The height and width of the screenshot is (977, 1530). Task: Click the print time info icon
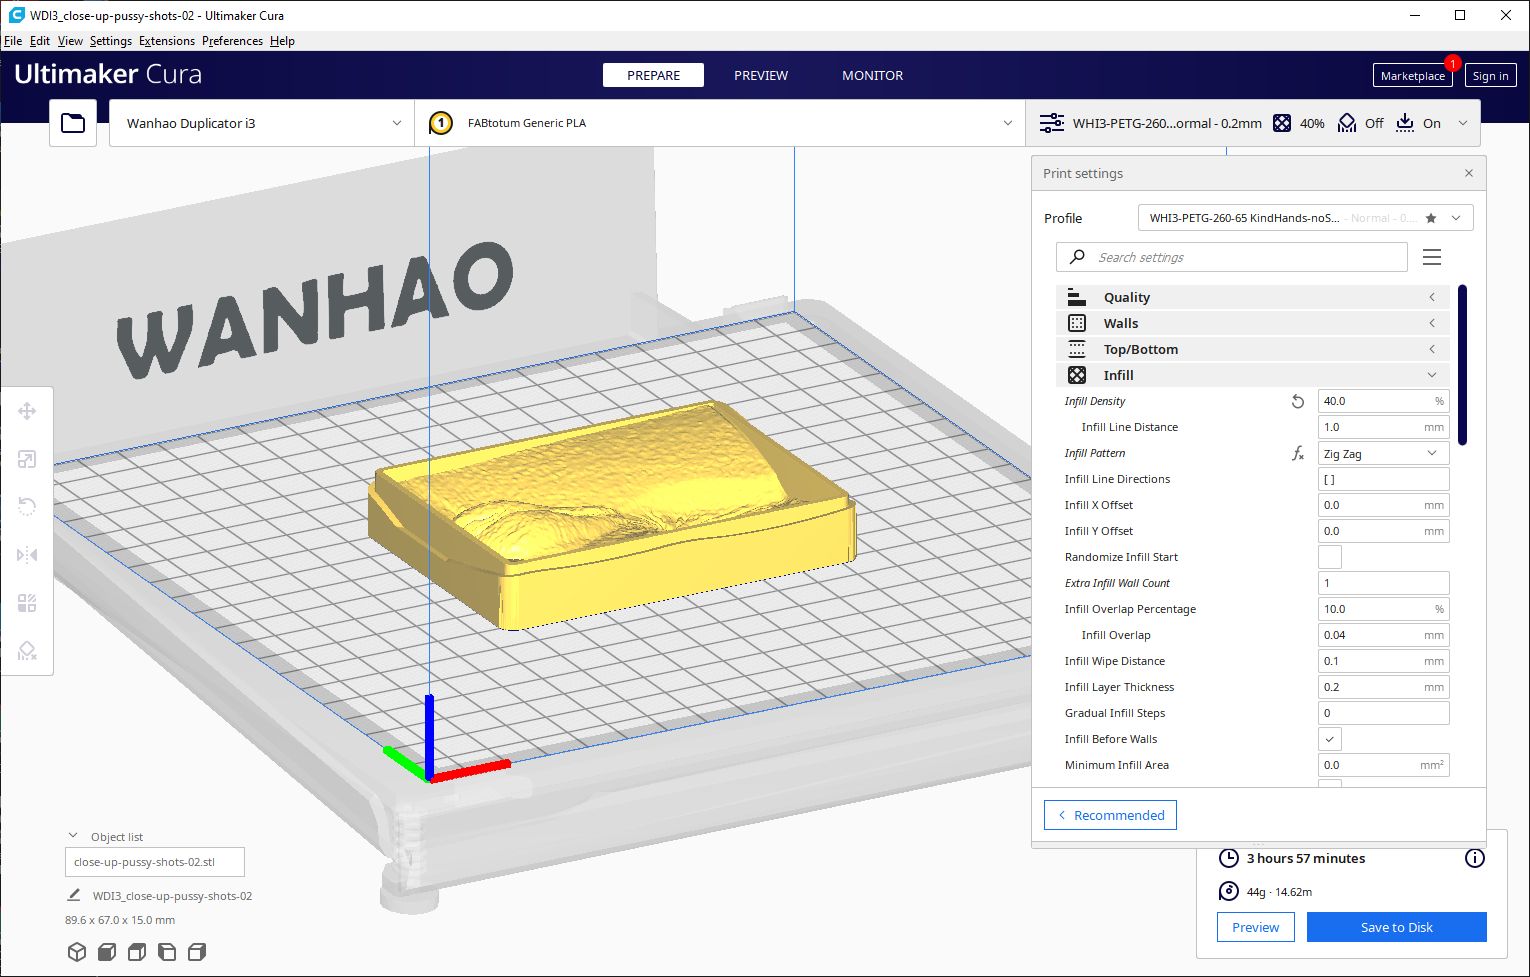(1474, 858)
